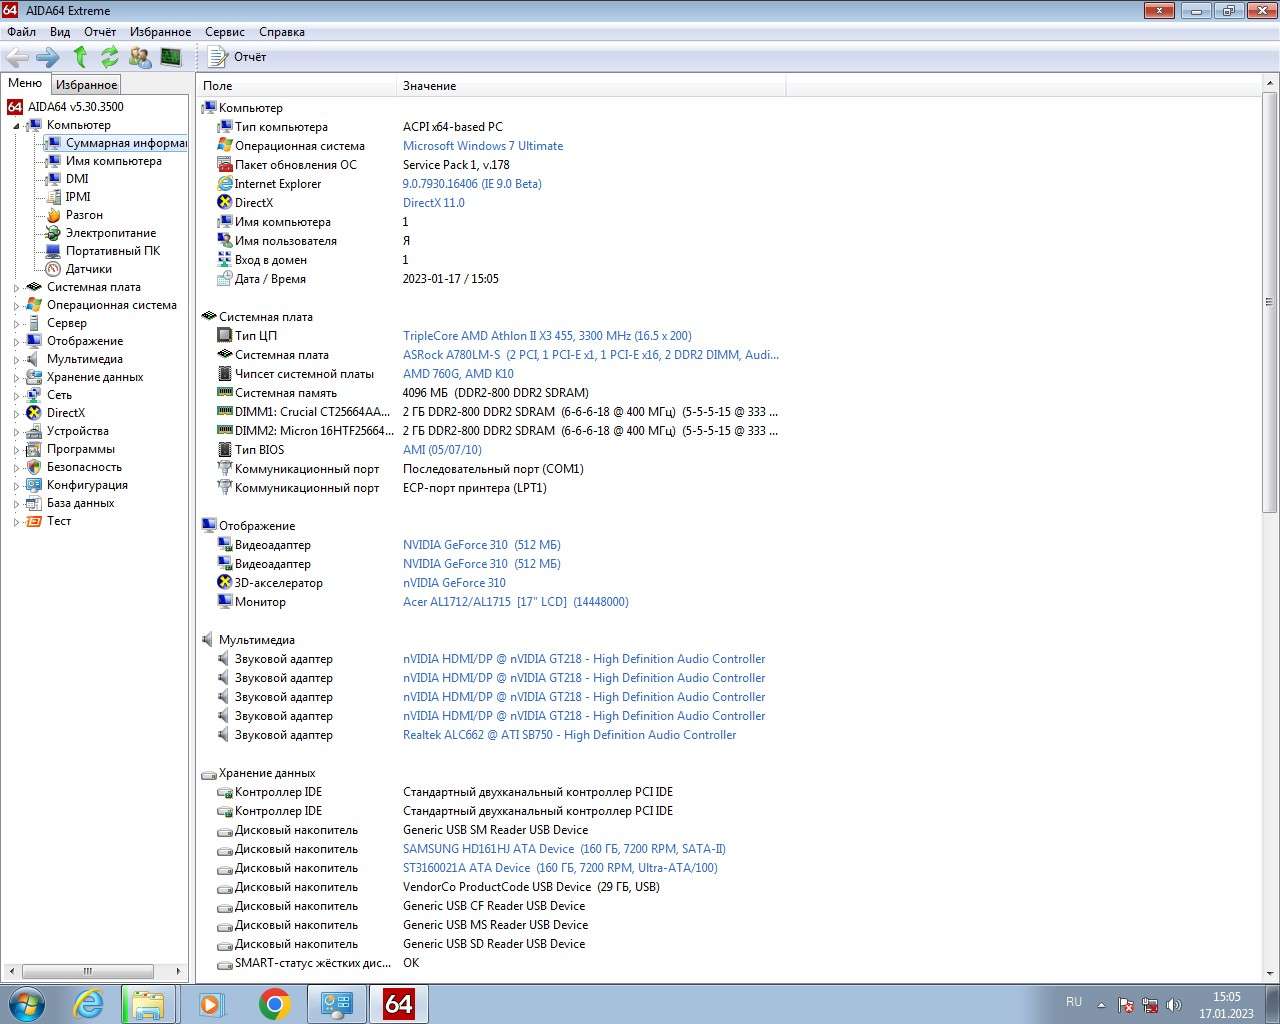
Task: Click the forward navigation arrow
Action: 47,57
